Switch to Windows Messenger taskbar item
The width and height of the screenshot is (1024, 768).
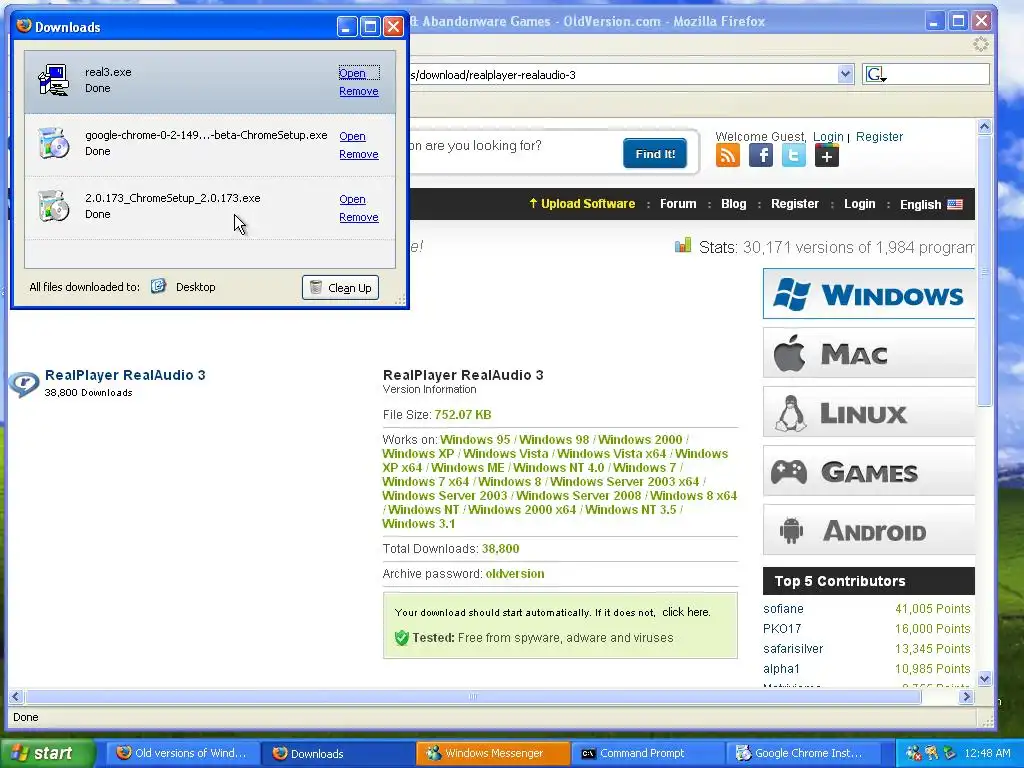[x=493, y=753]
